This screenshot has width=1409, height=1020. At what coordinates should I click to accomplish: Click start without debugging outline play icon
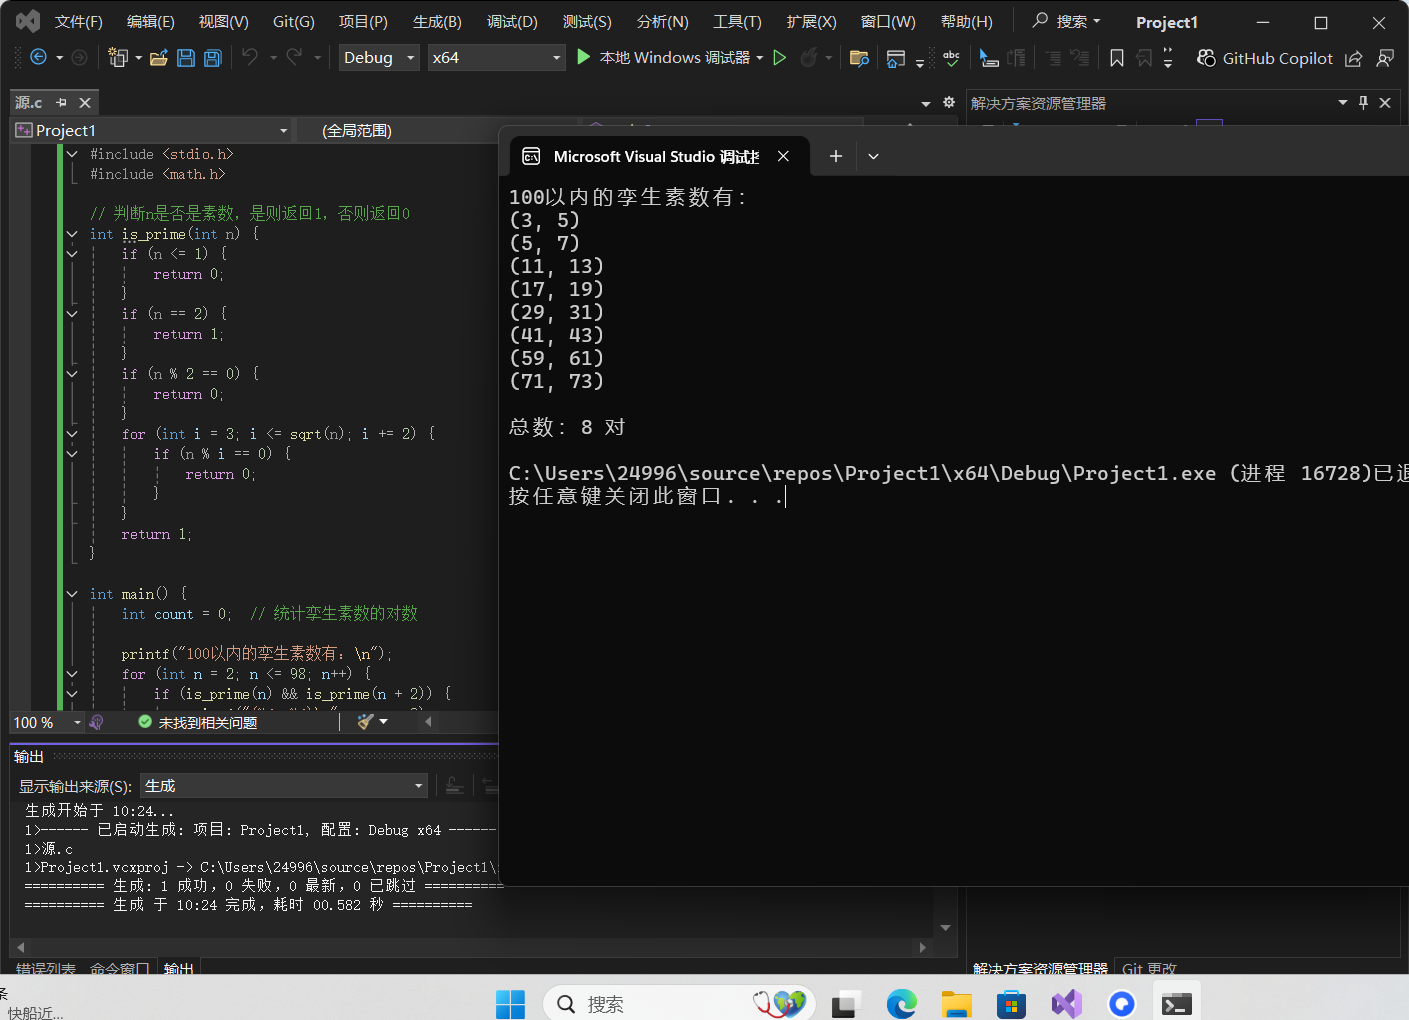coord(780,58)
